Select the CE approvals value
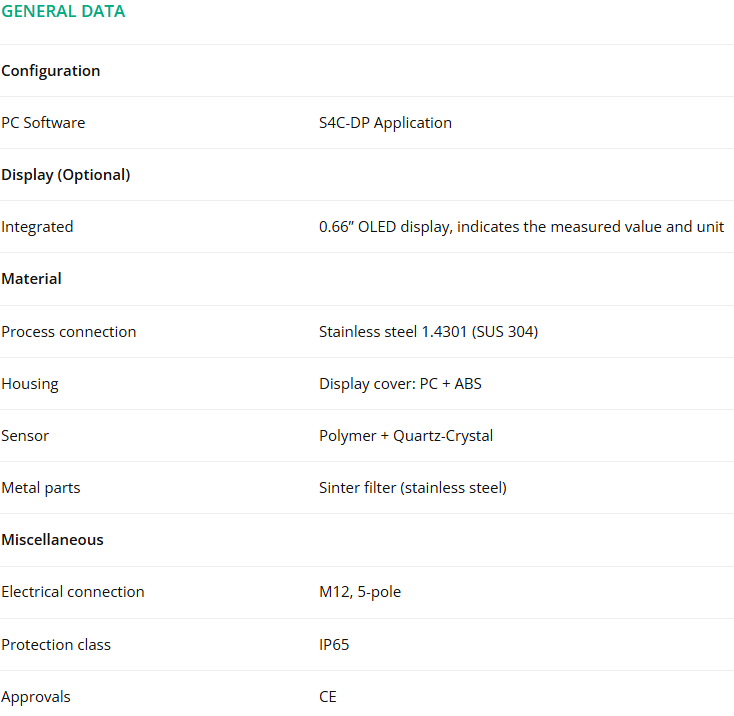This screenshot has height=716, width=734. [x=328, y=697]
